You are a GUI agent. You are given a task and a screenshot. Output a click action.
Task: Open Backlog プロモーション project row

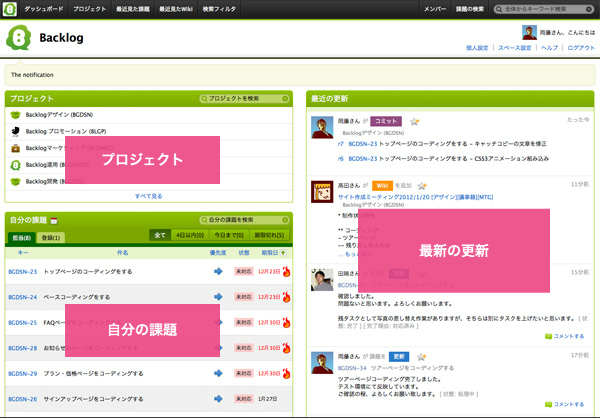pyautogui.click(x=148, y=131)
